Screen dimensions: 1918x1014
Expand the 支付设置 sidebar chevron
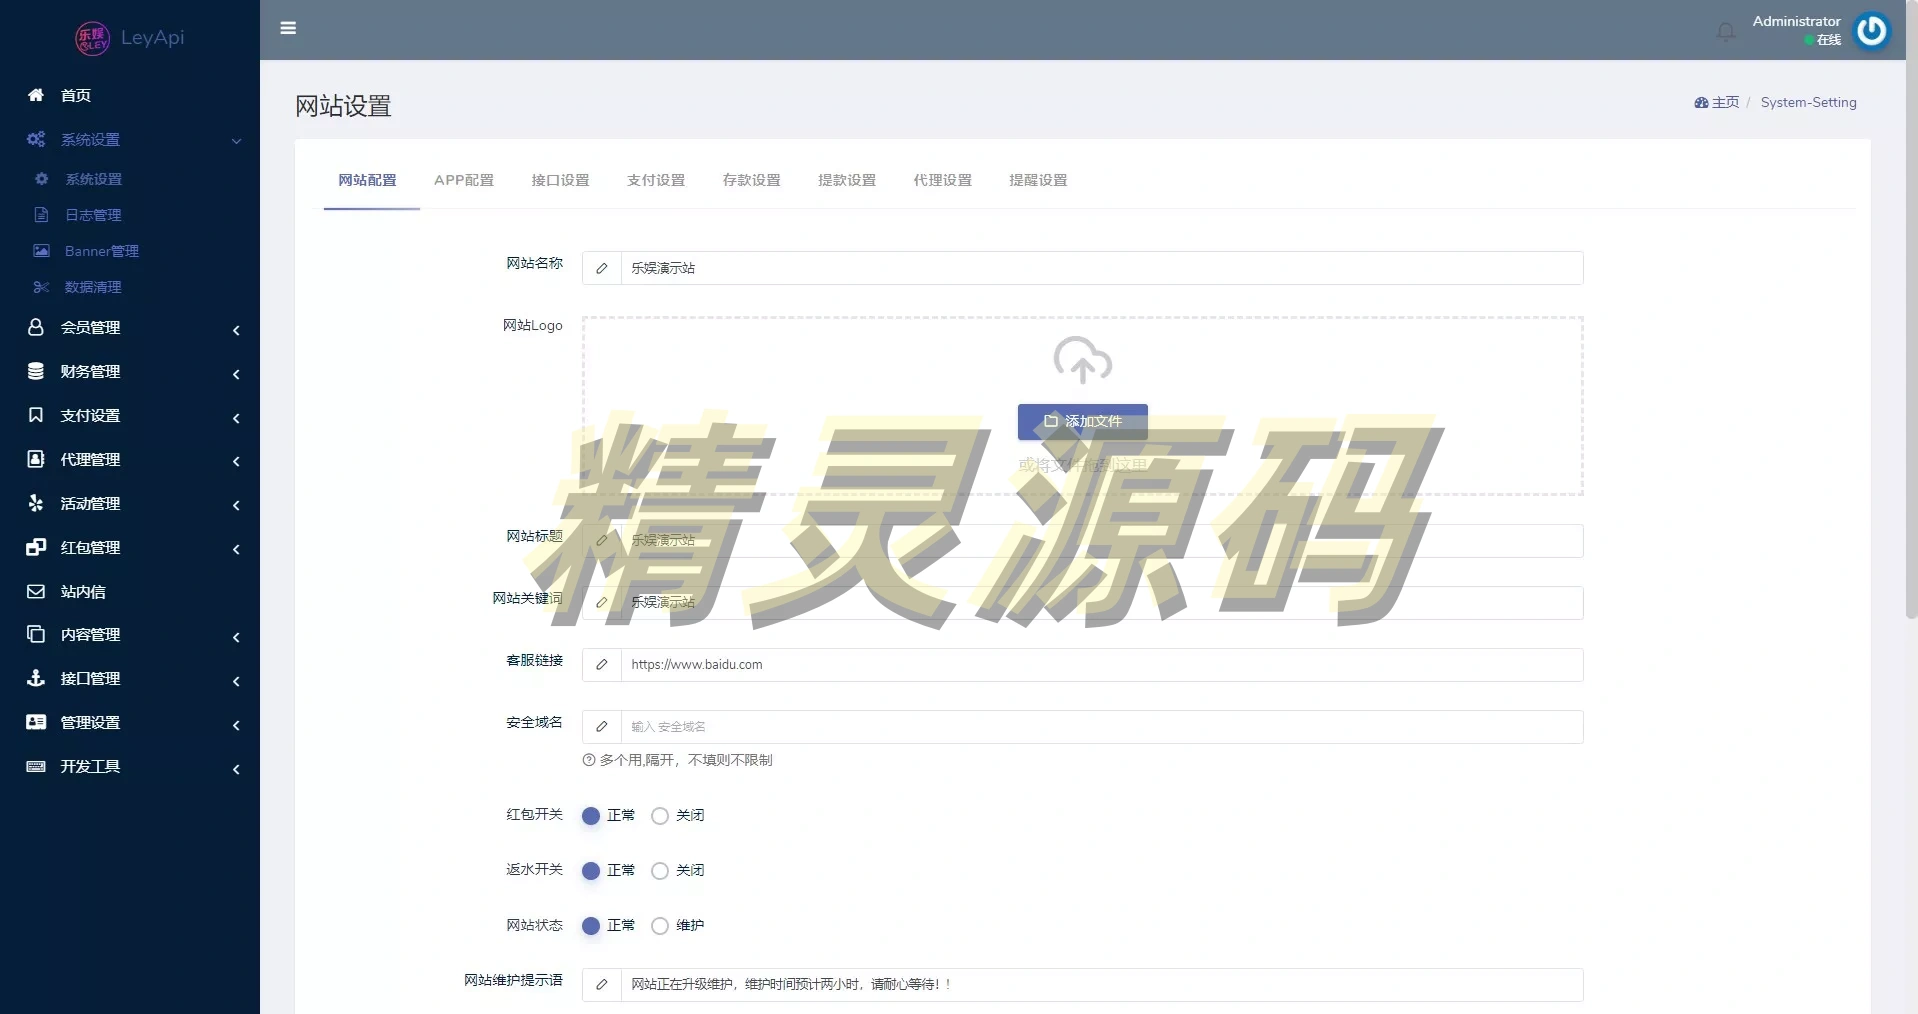coord(236,418)
